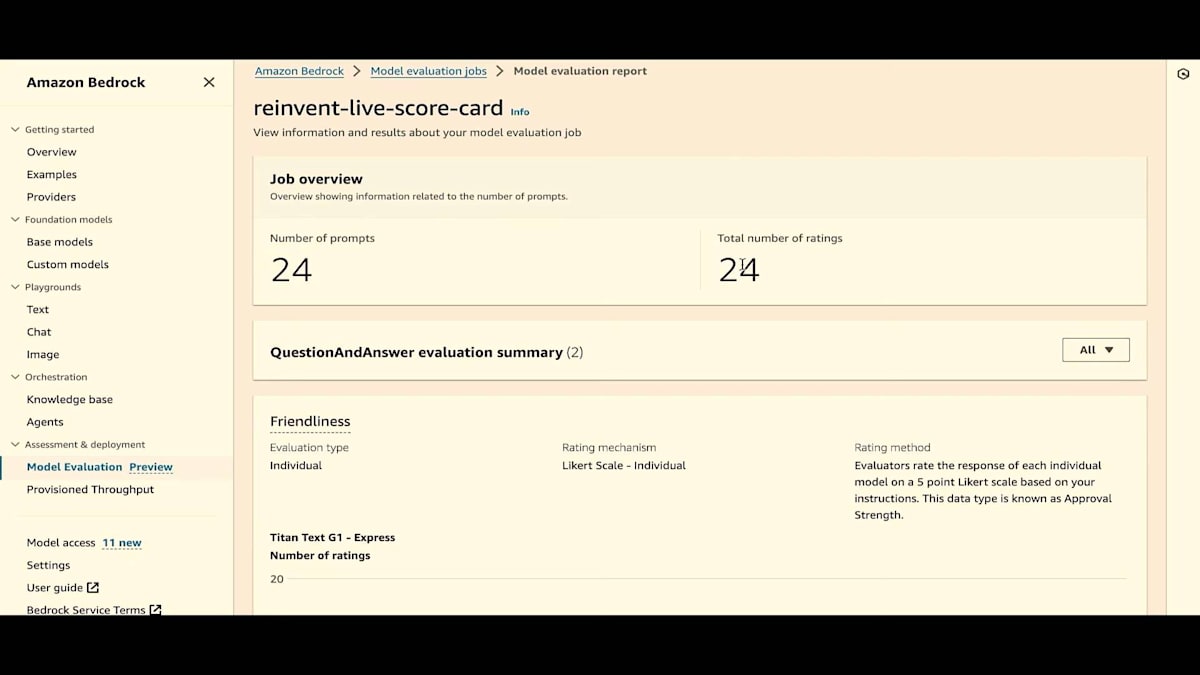This screenshot has height=675, width=1200.
Task: Click the Model evaluation jobs breadcrumb
Action: 429,71
